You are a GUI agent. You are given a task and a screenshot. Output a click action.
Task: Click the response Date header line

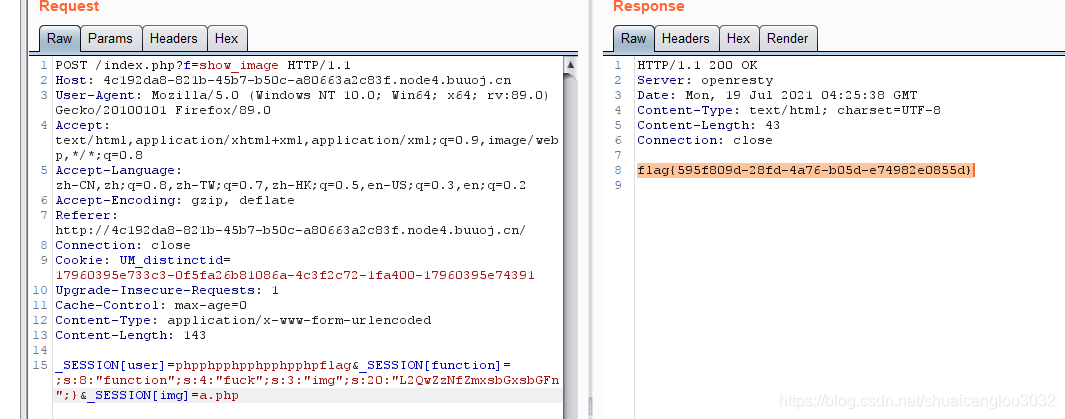pos(777,96)
